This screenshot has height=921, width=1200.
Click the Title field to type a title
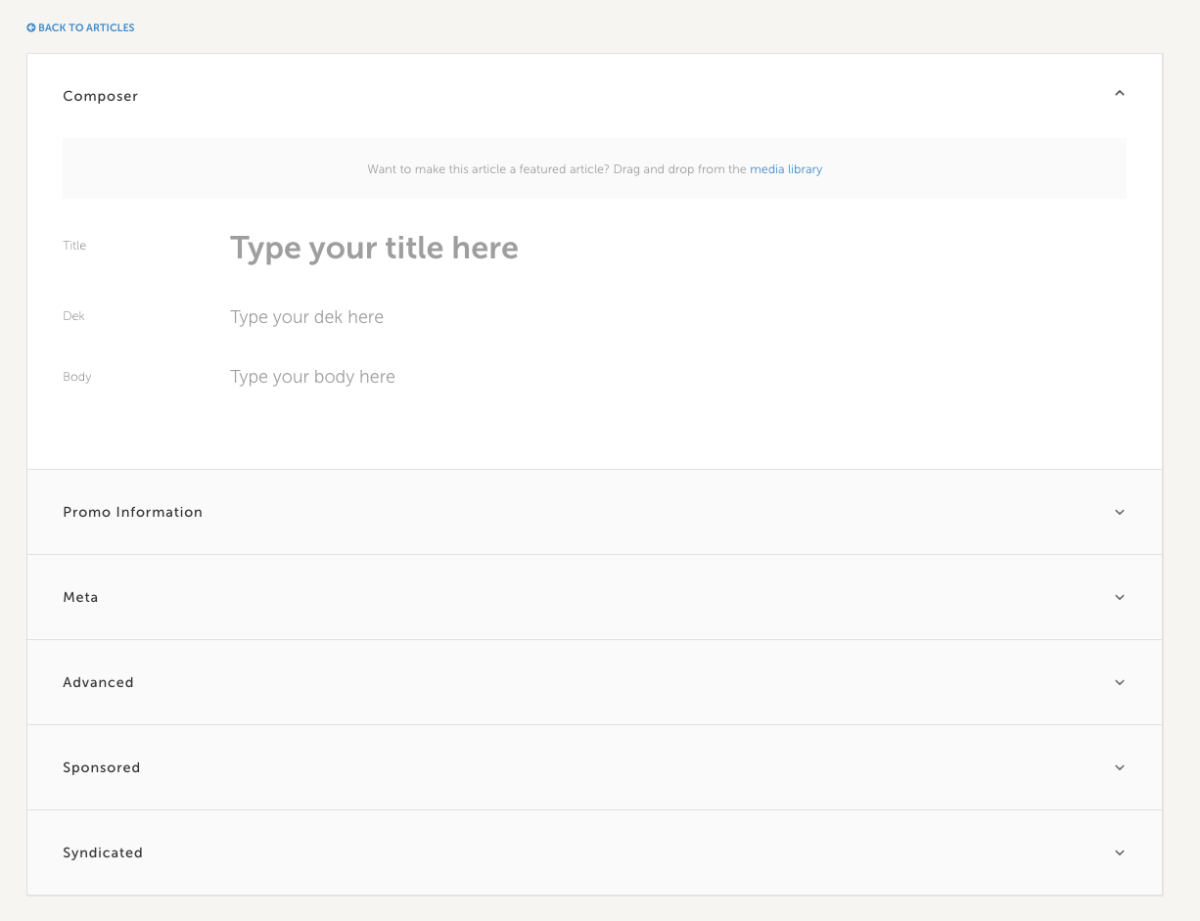pyautogui.click(x=374, y=247)
